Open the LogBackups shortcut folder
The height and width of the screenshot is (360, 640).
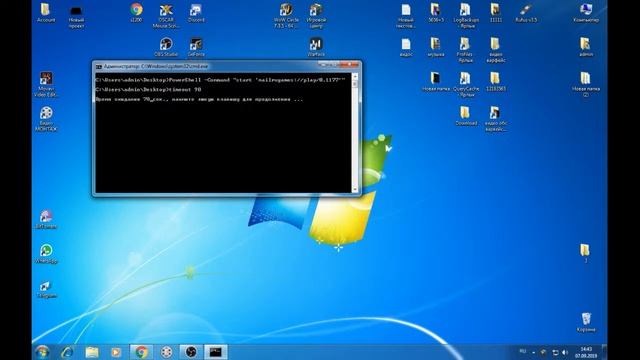[466, 16]
